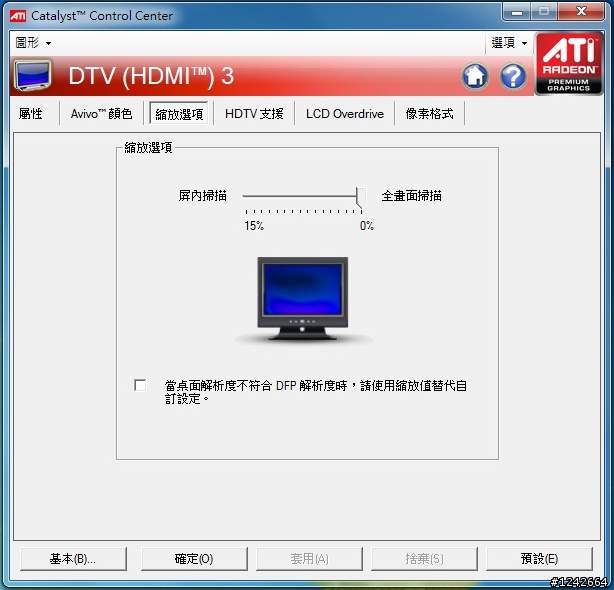
Task: Click the monitor preview image
Action: 302,298
